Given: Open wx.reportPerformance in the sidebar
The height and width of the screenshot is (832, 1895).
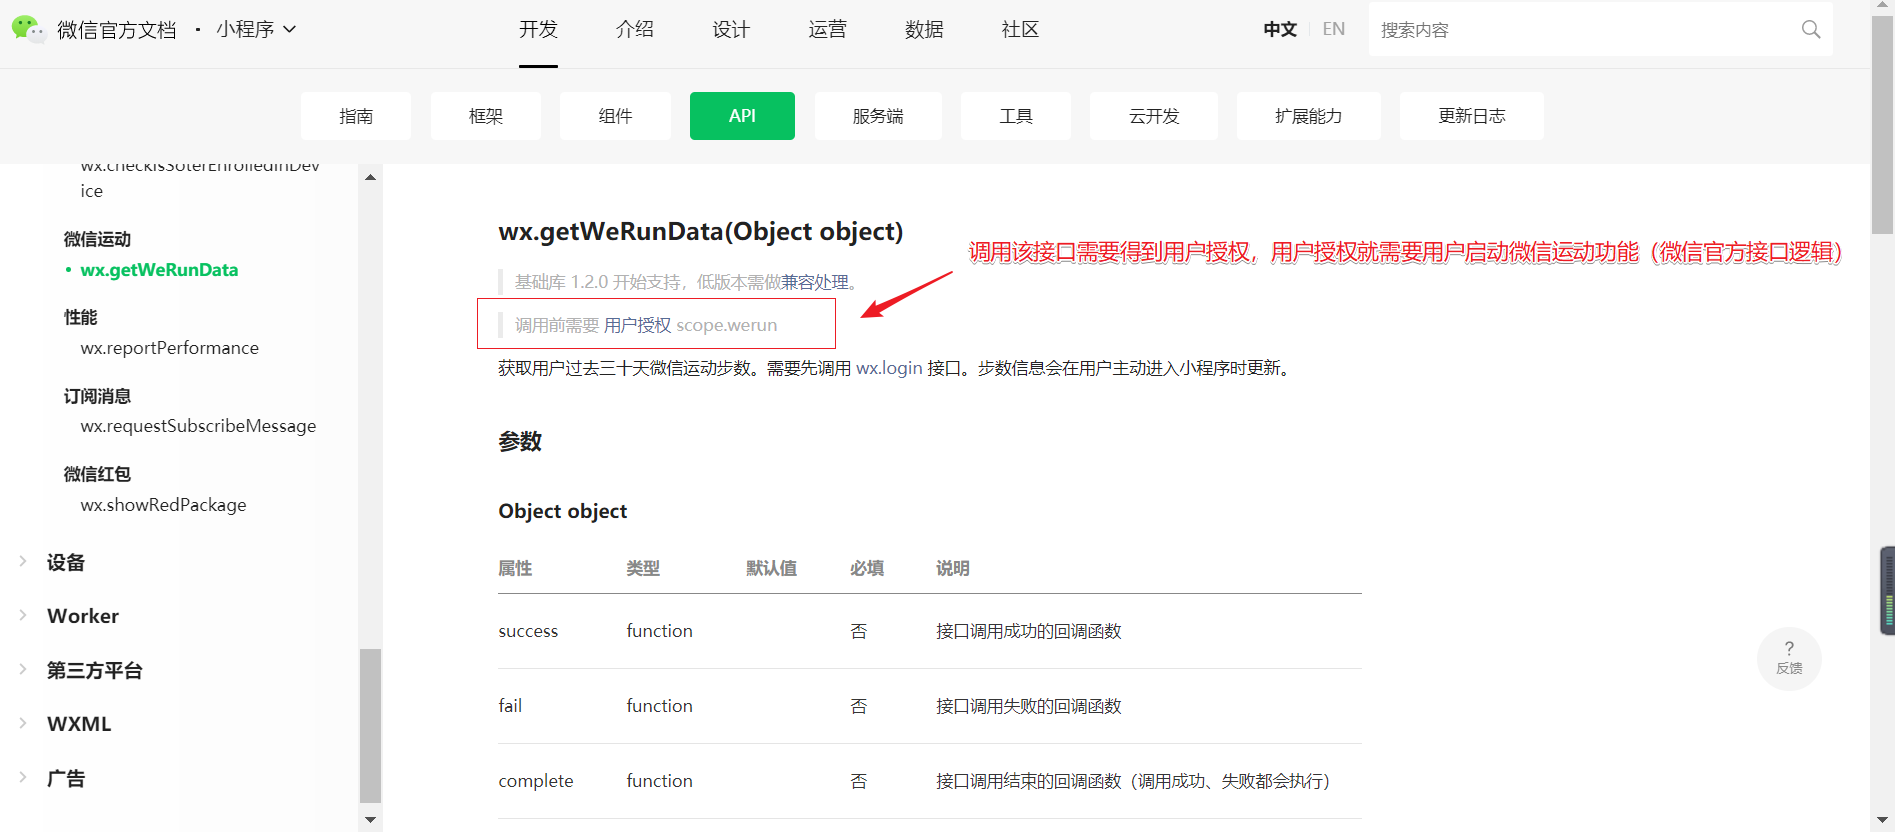Looking at the screenshot, I should [170, 348].
